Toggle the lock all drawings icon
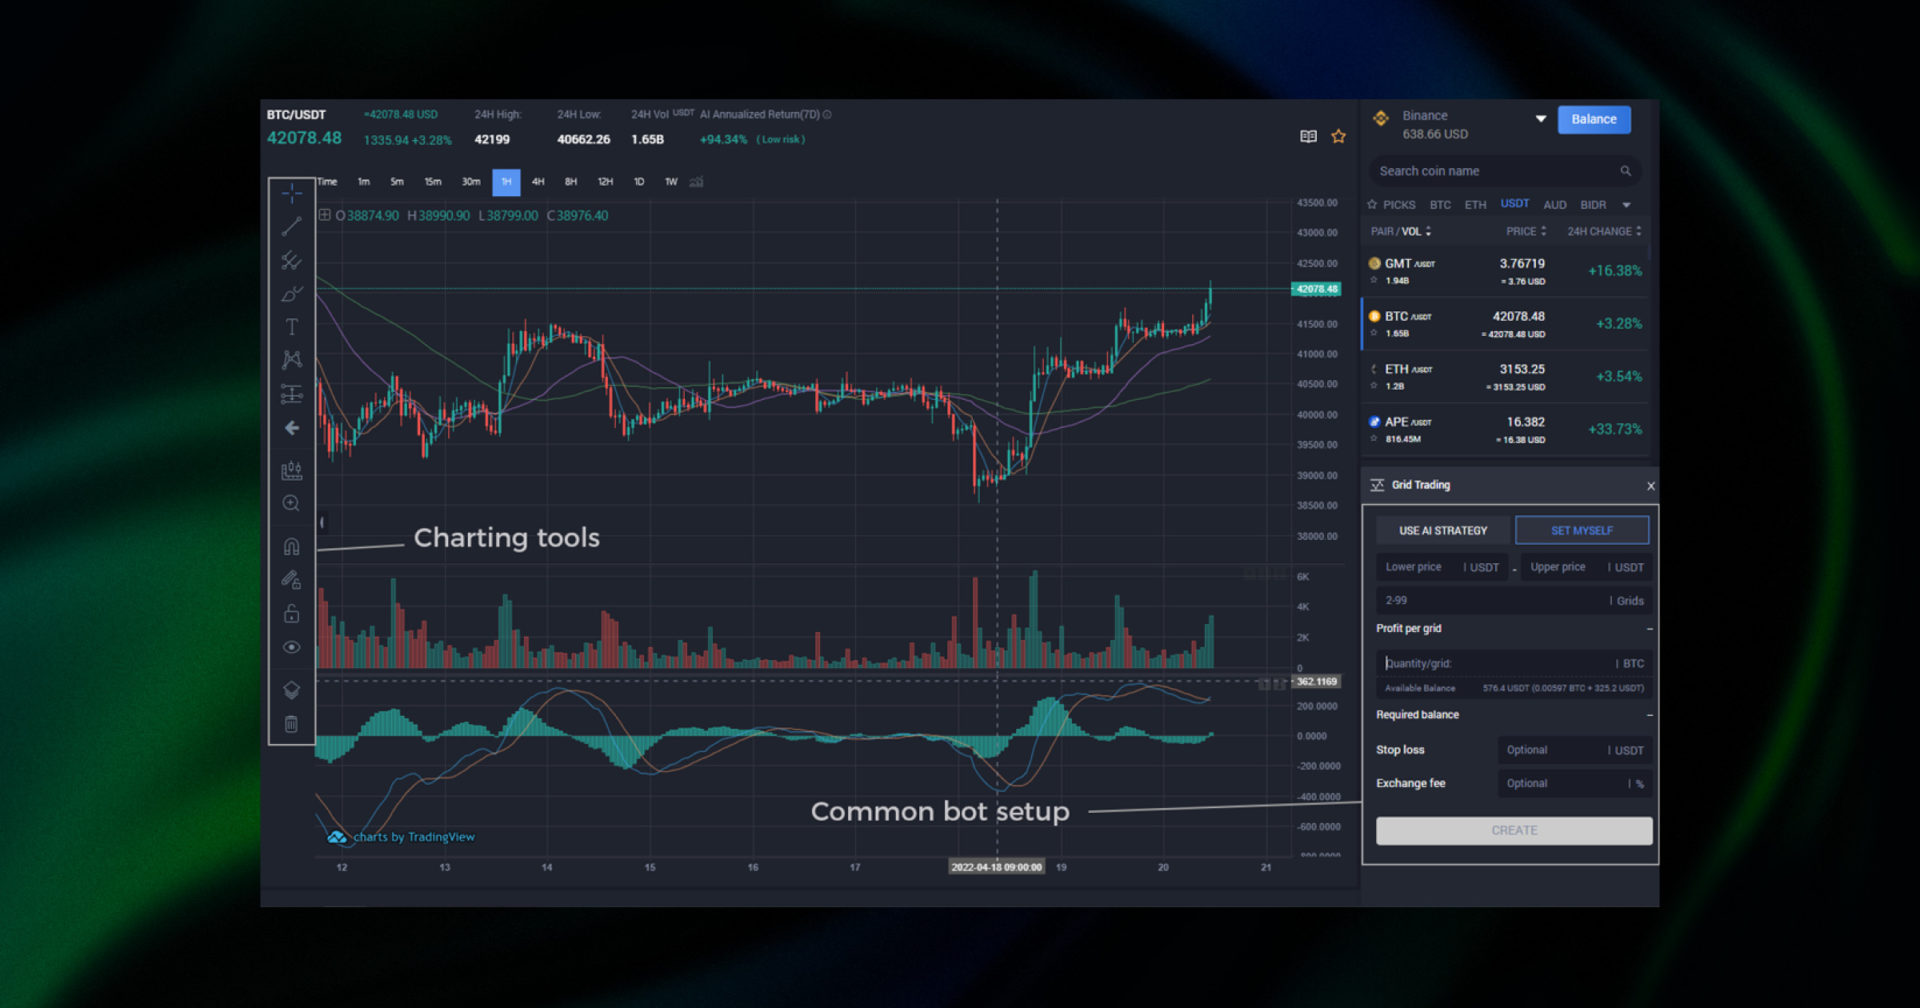This screenshot has width=1920, height=1008. pyautogui.click(x=291, y=613)
